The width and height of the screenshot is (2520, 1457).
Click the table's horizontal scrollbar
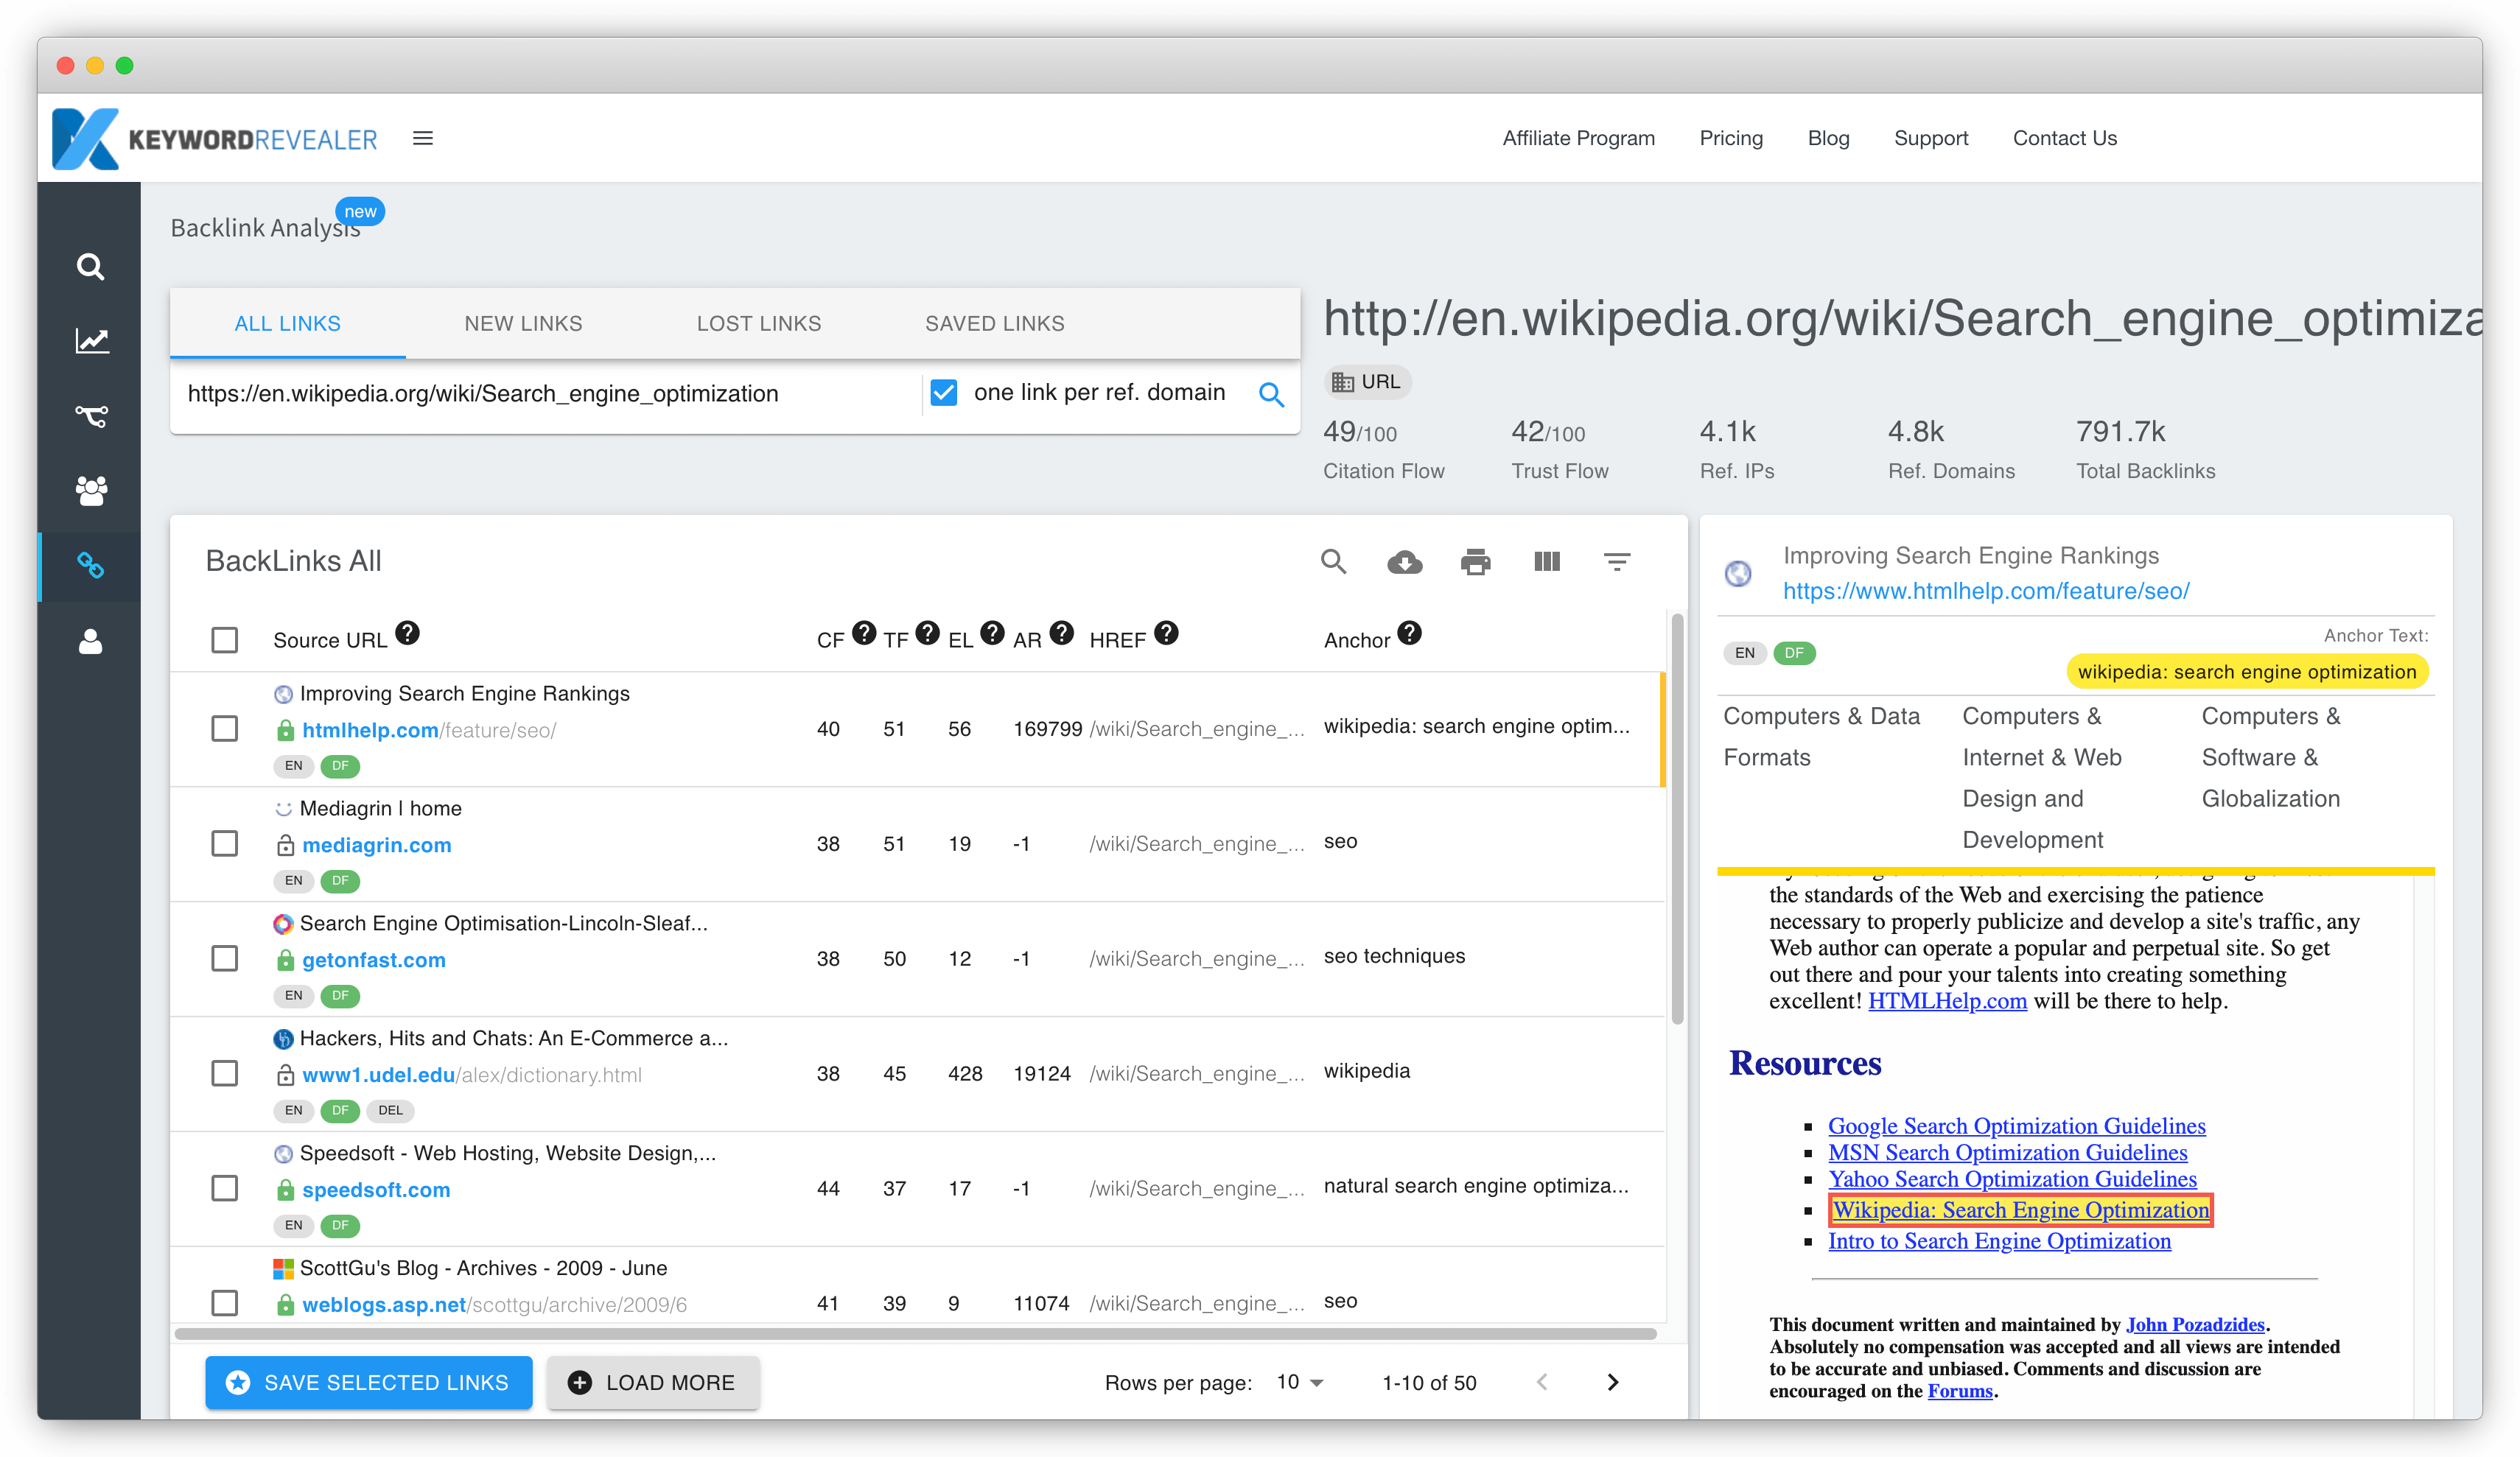click(x=915, y=1333)
